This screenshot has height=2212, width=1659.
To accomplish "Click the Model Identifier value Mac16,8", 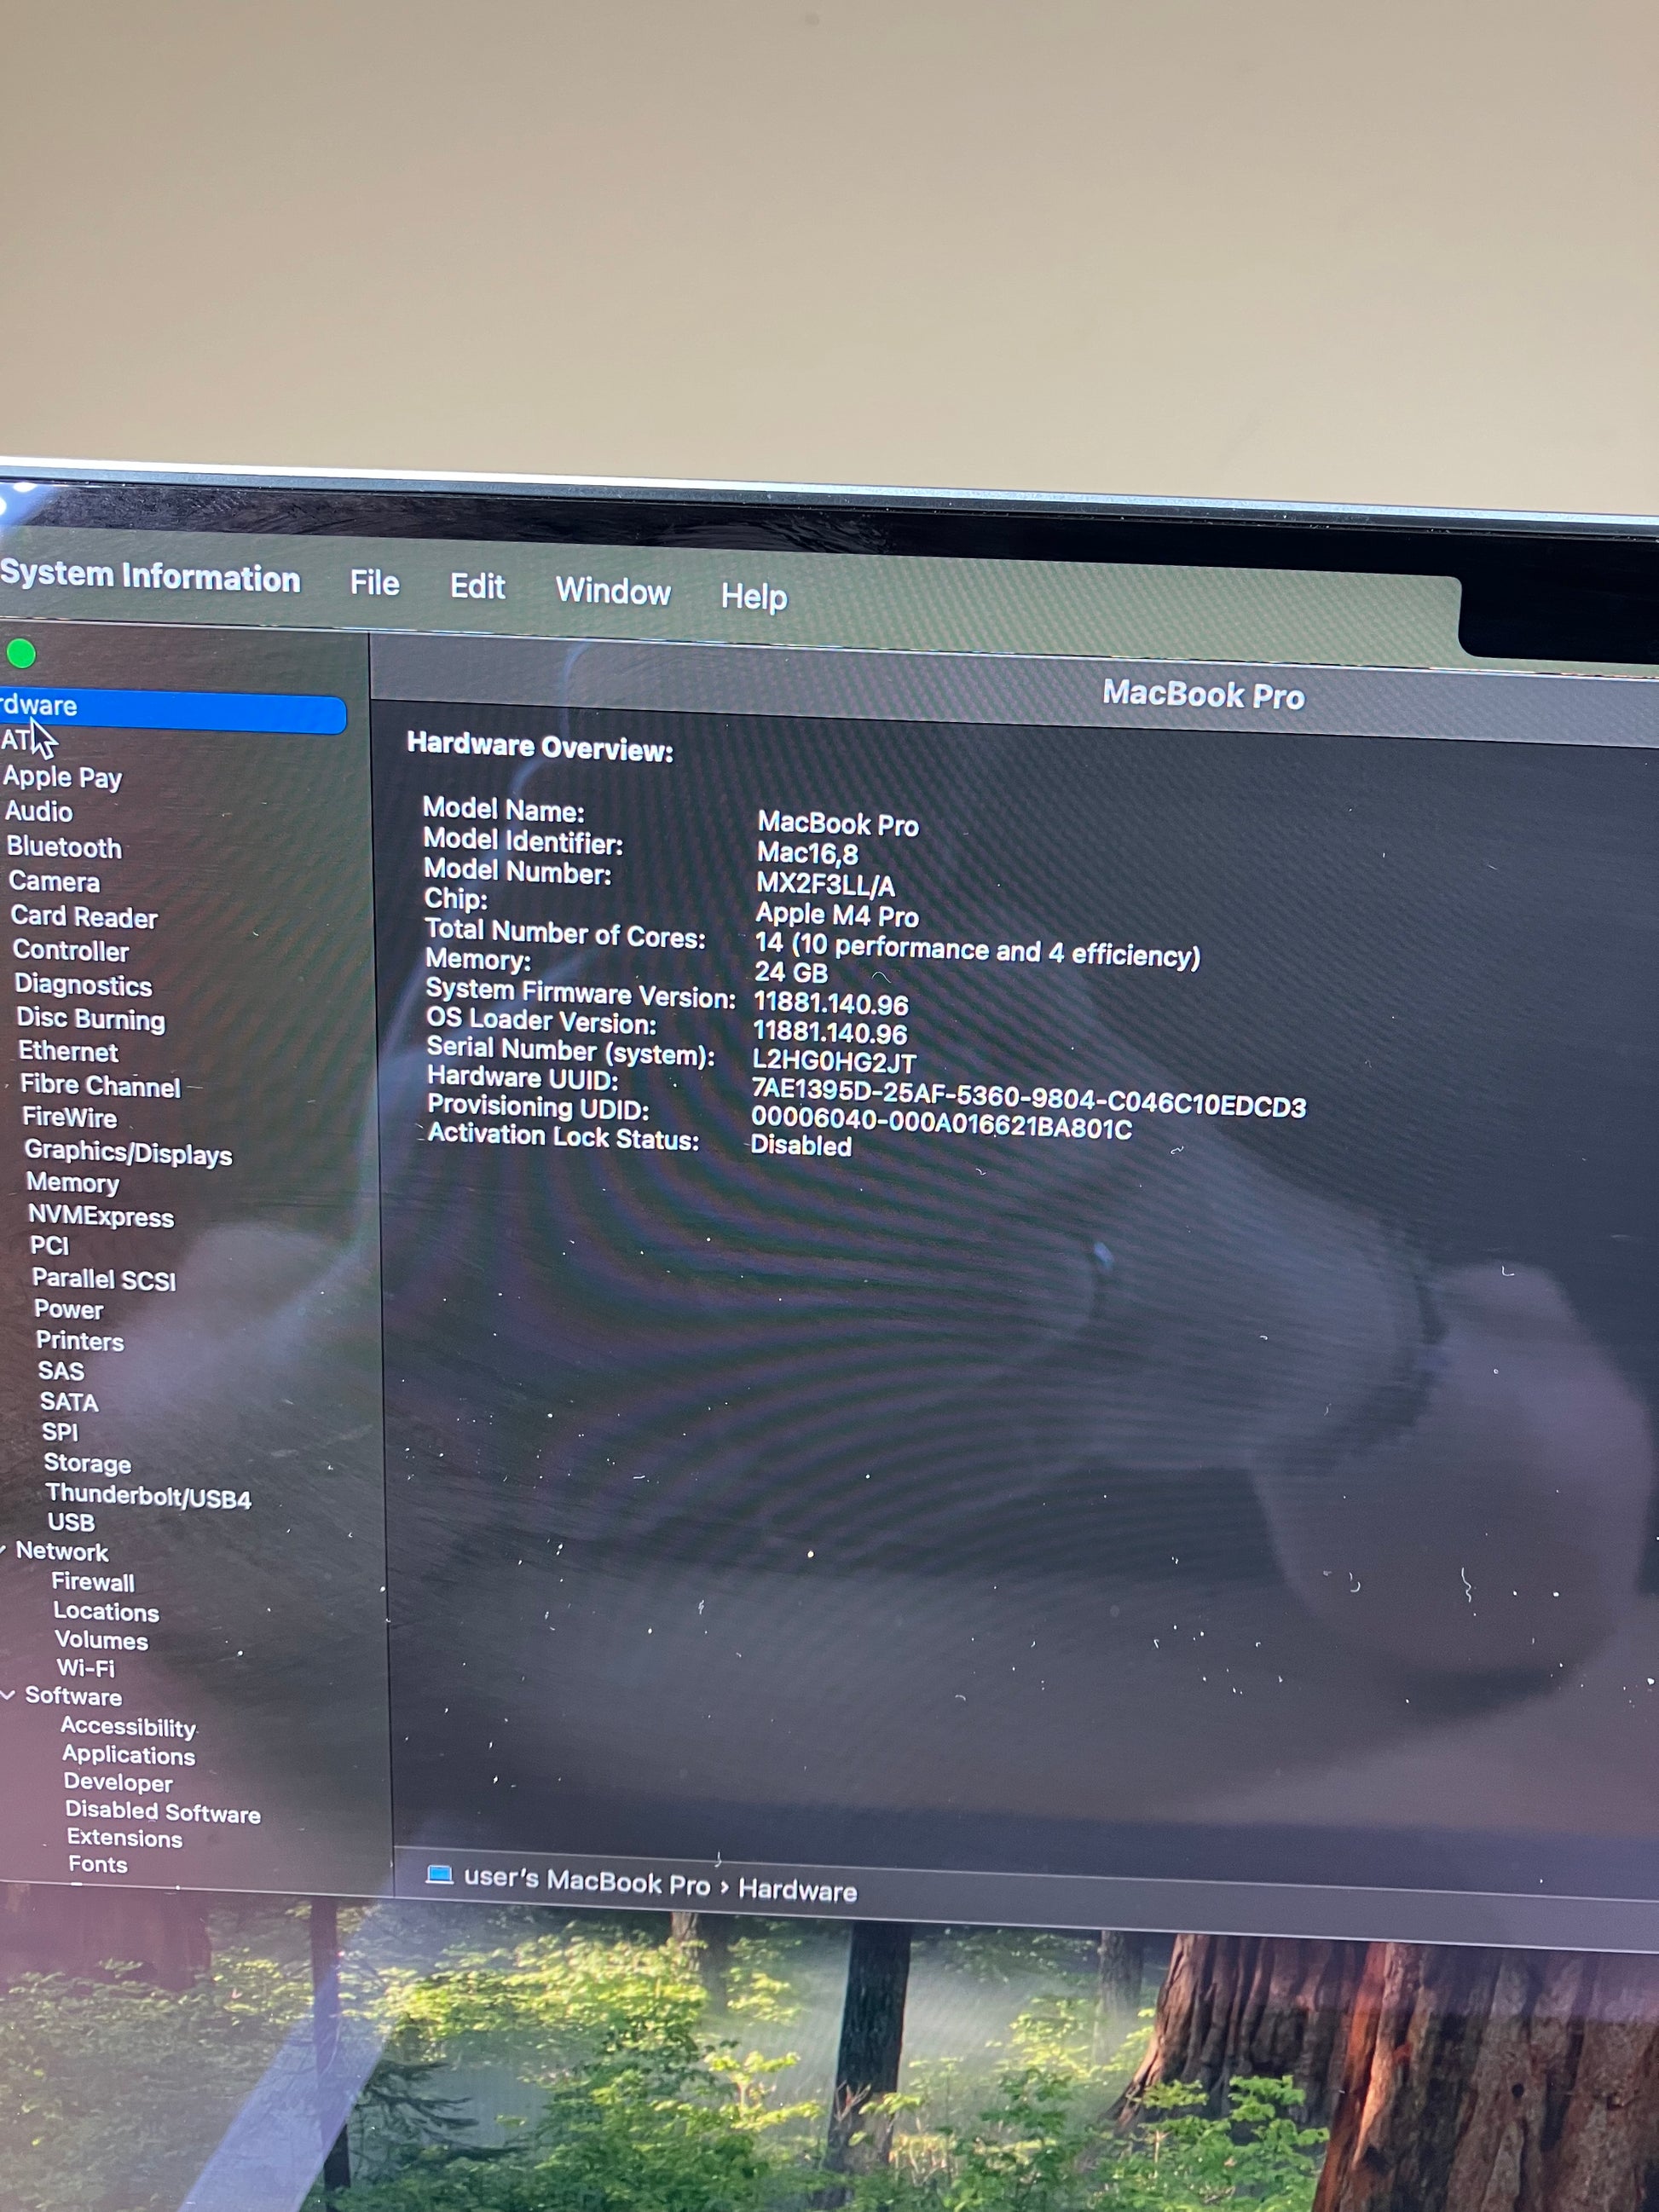I will 808,854.
